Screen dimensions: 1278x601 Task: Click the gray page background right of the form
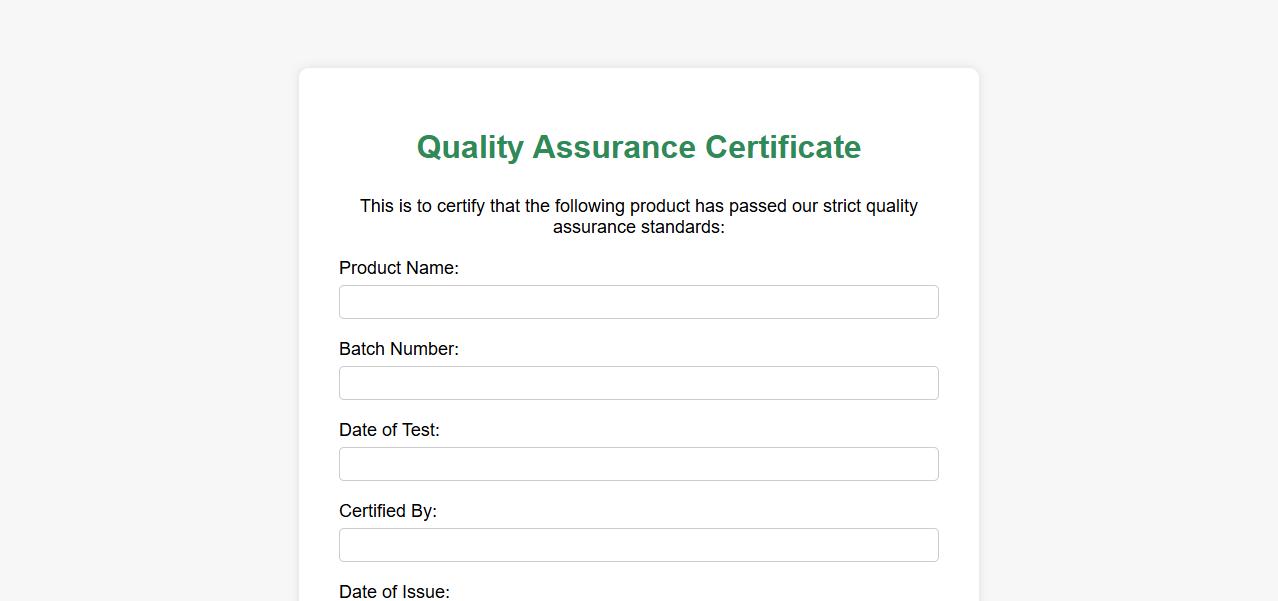coord(1128,300)
